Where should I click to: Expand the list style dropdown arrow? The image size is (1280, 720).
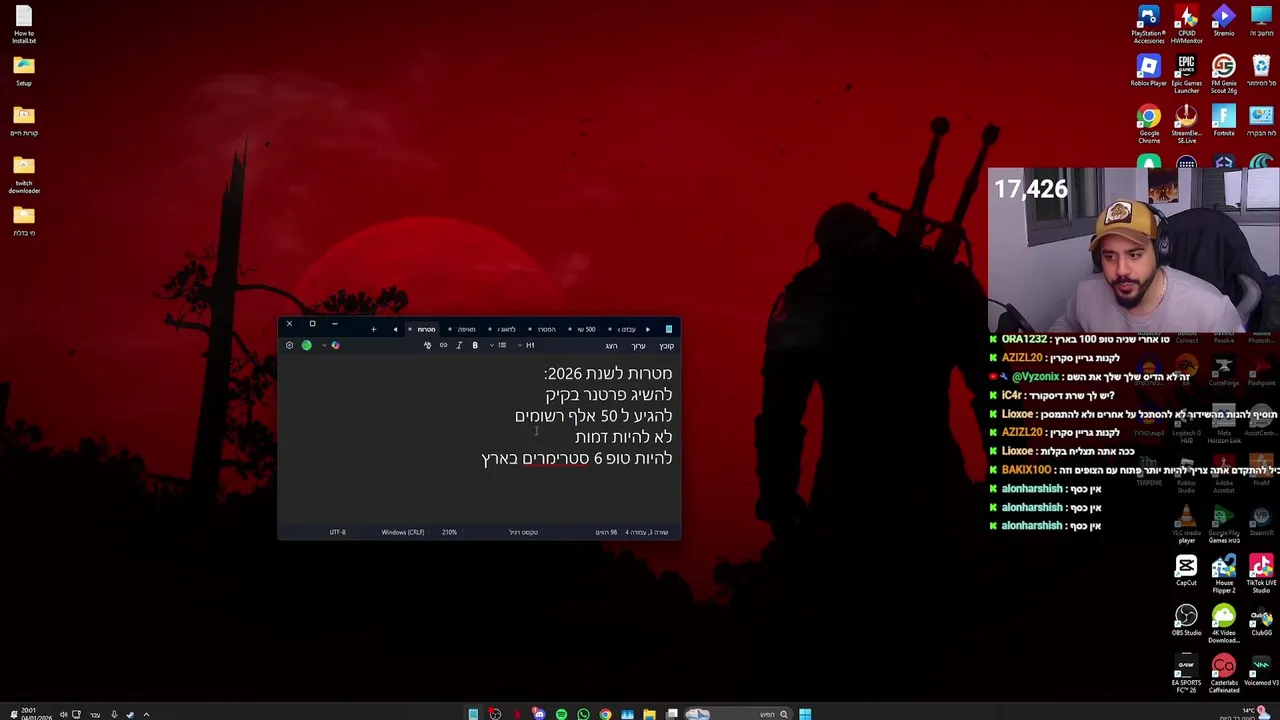492,345
